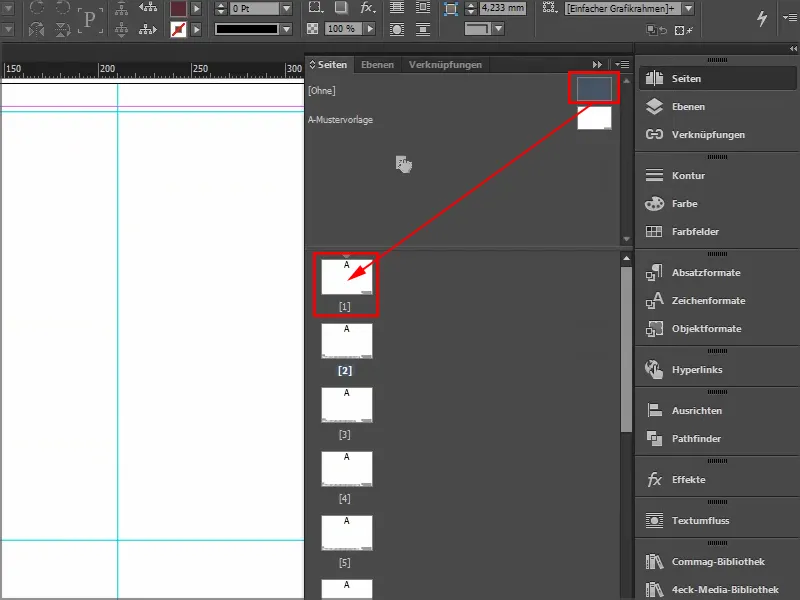Open stroke style line dropdown
Screen dimensions: 800x600
pyautogui.click(x=287, y=29)
